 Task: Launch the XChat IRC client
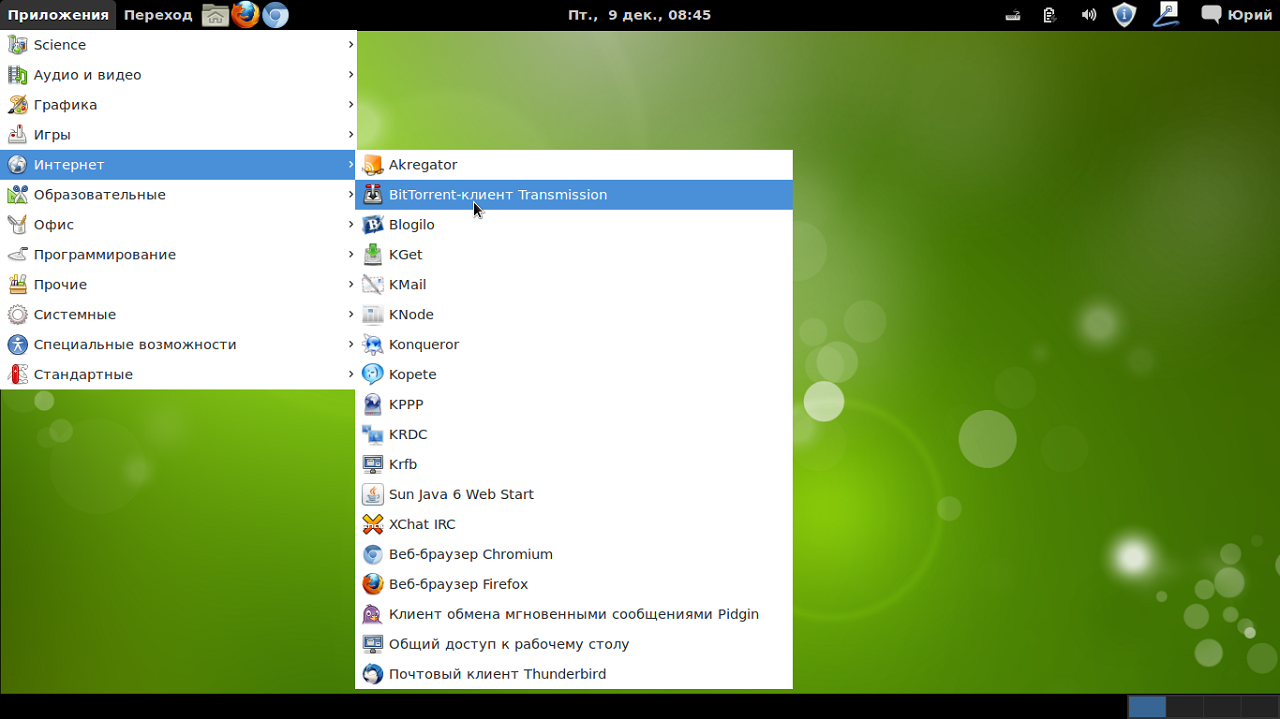[x=574, y=525]
